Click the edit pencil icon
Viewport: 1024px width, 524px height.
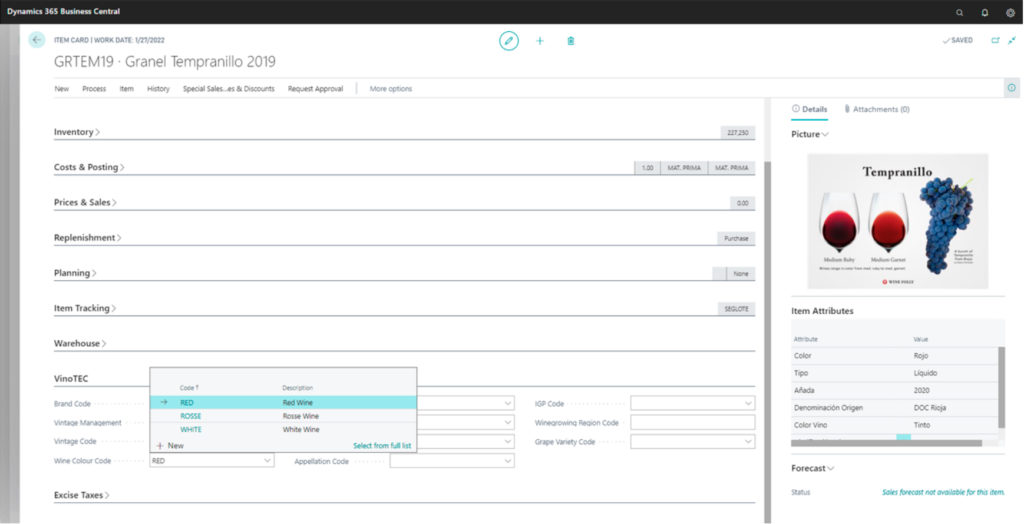point(509,41)
